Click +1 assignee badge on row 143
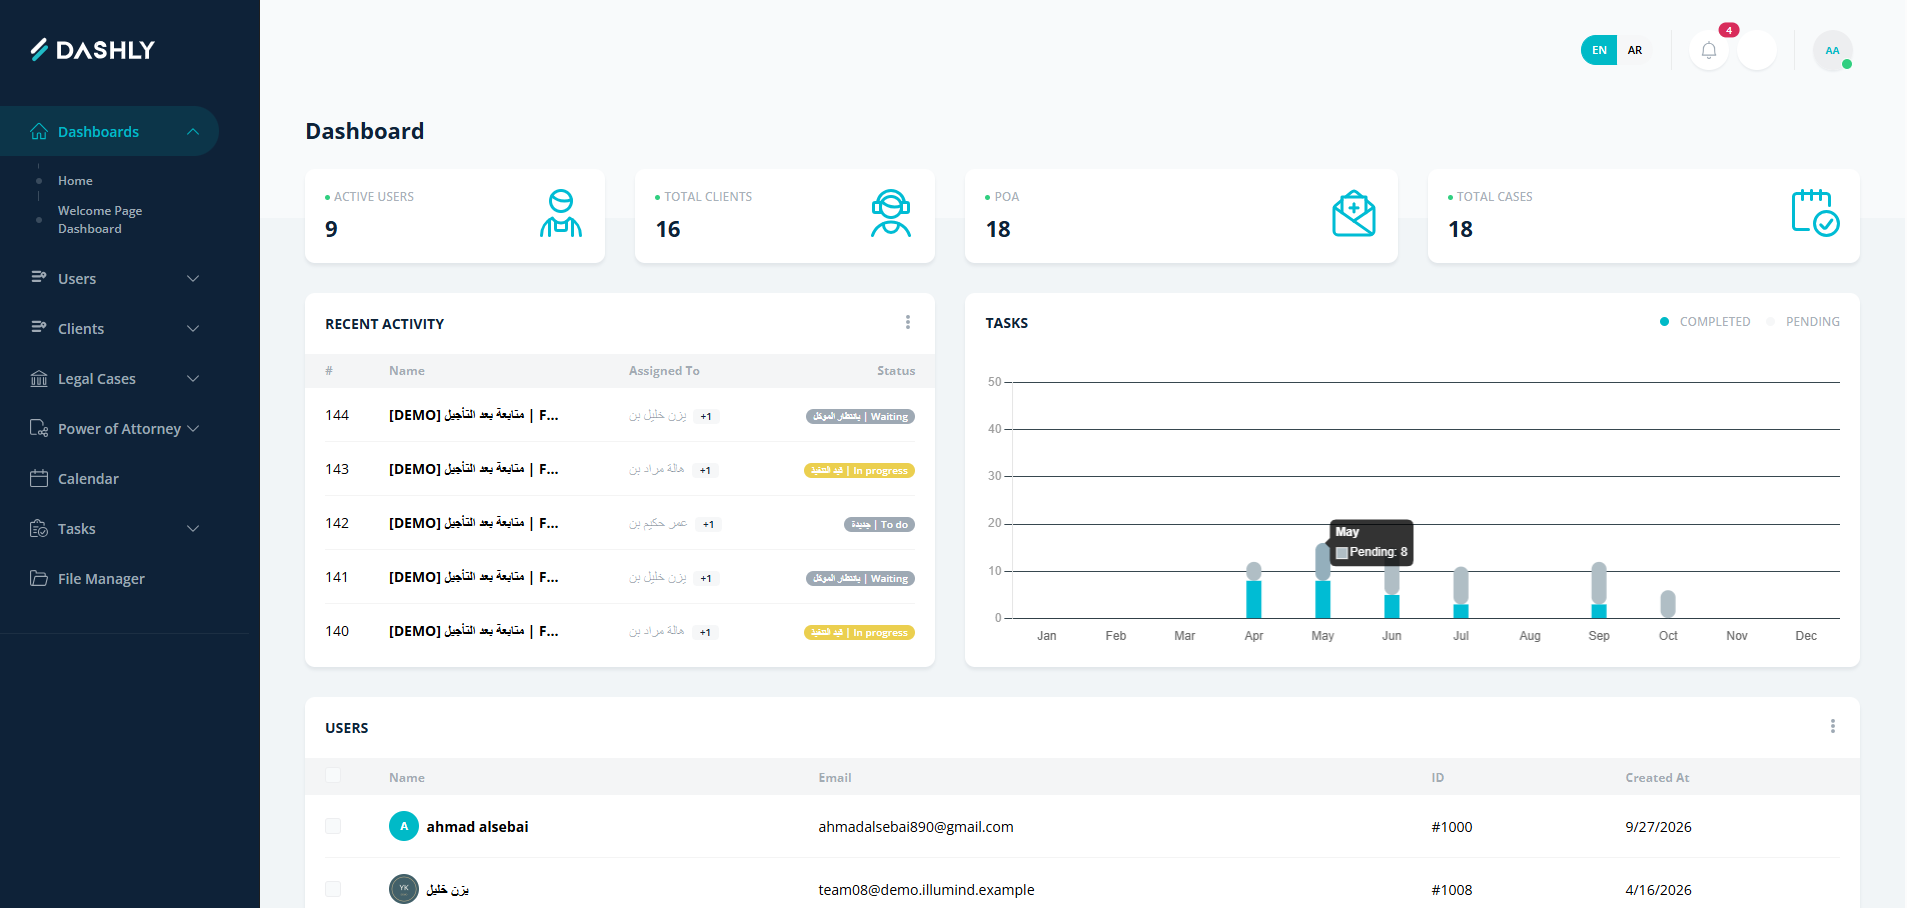The image size is (1907, 908). pyautogui.click(x=706, y=470)
